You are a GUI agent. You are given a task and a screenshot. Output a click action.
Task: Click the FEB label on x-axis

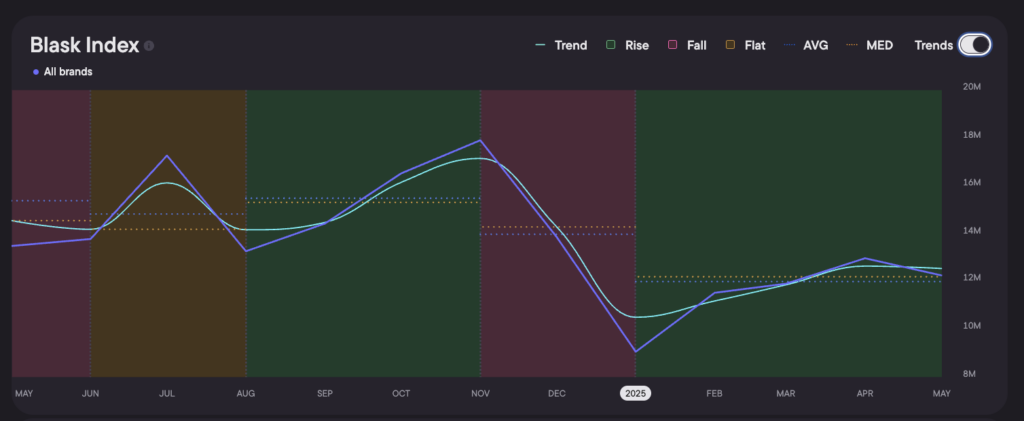point(714,394)
